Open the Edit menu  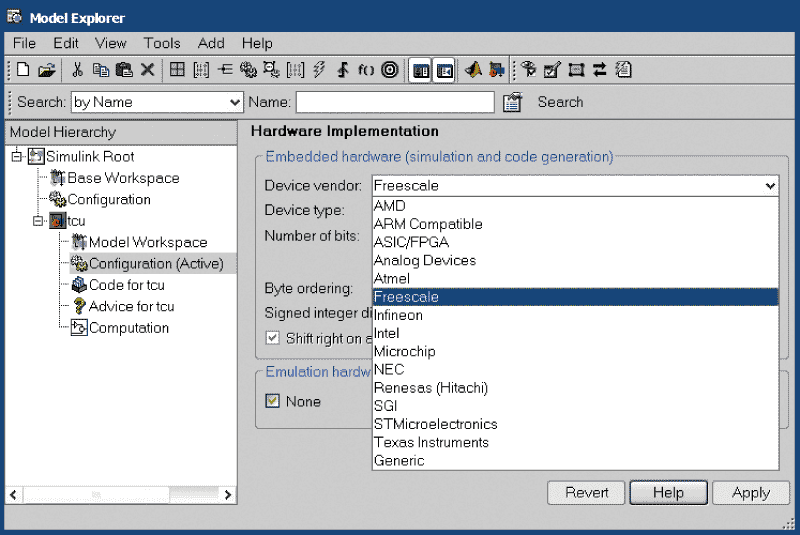coord(66,43)
